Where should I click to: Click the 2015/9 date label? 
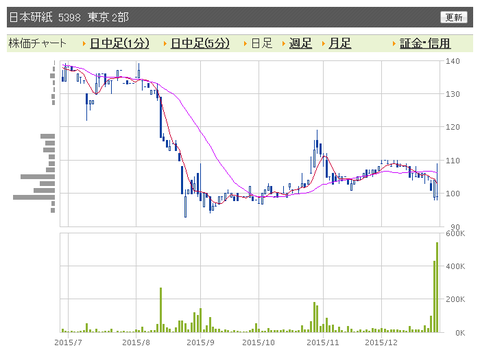[x=200, y=342]
